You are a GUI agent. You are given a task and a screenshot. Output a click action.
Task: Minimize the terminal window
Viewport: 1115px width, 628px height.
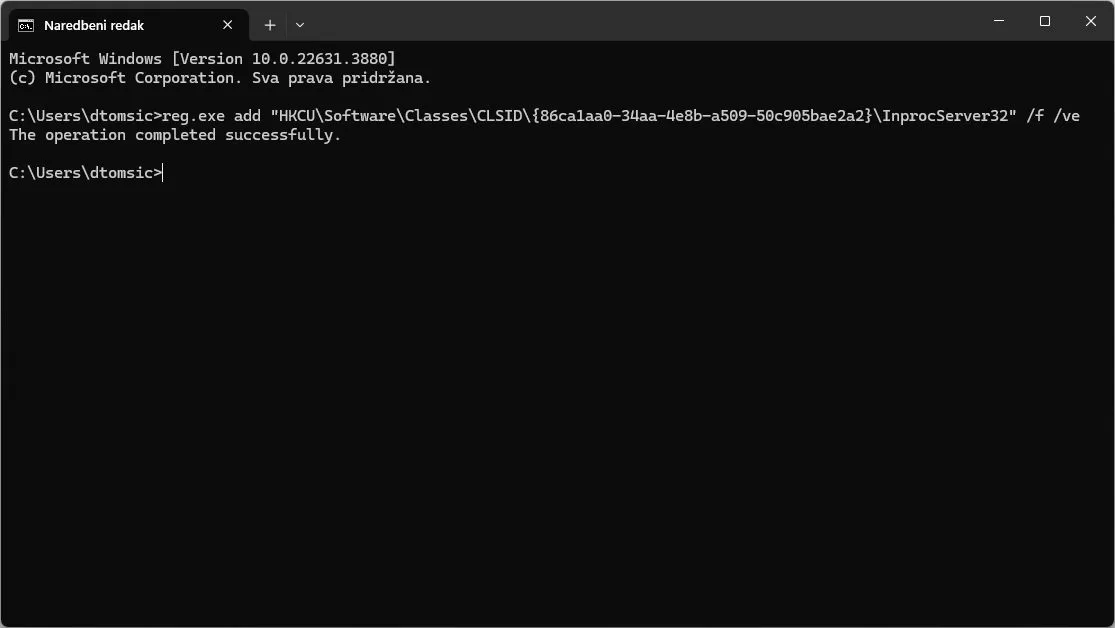point(999,21)
